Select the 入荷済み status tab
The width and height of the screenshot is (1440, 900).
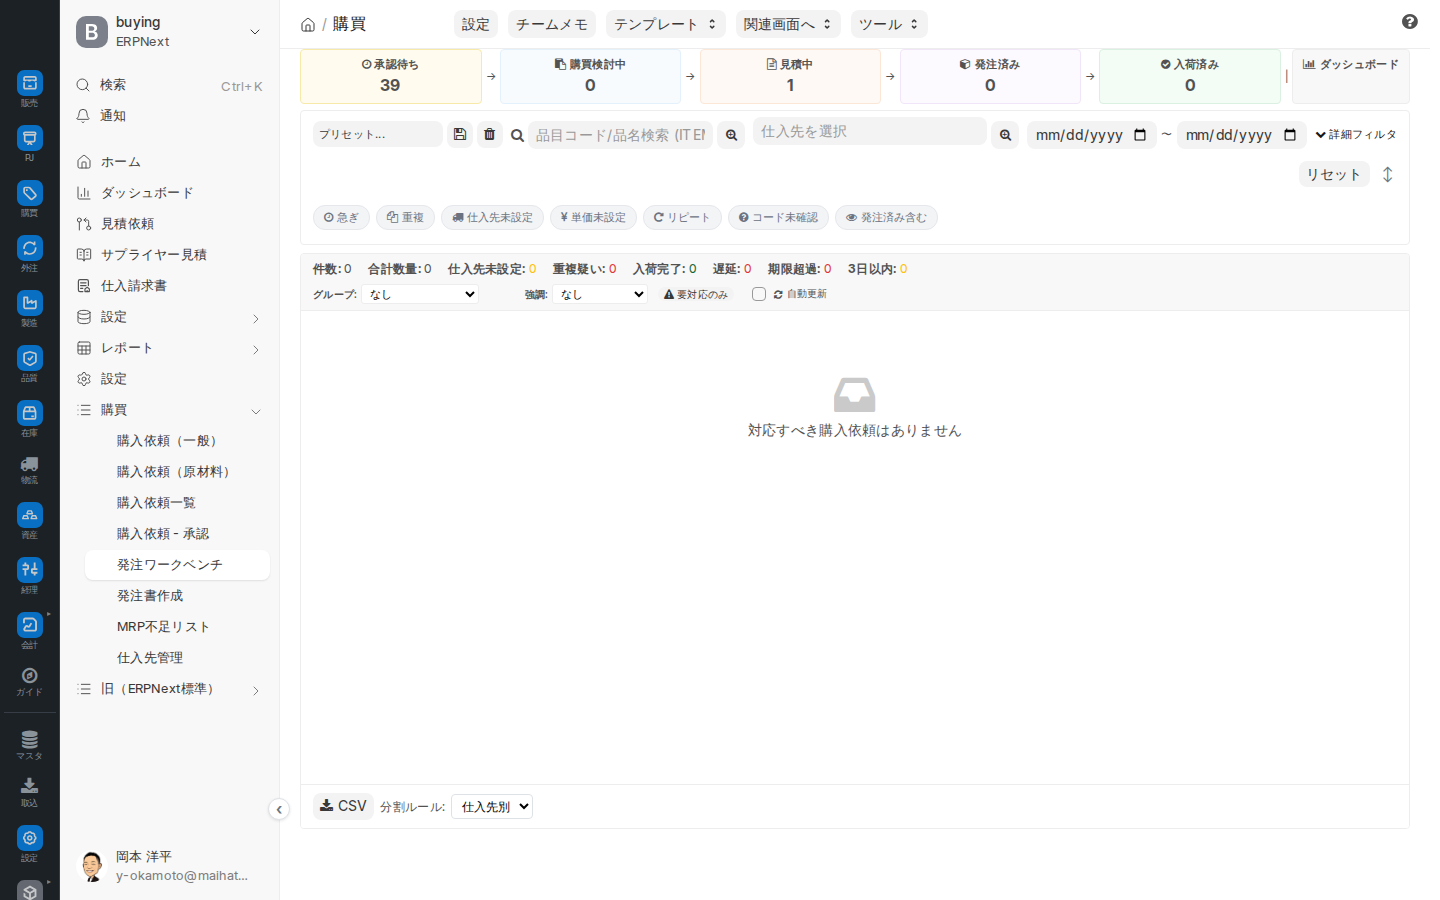[x=1190, y=76]
